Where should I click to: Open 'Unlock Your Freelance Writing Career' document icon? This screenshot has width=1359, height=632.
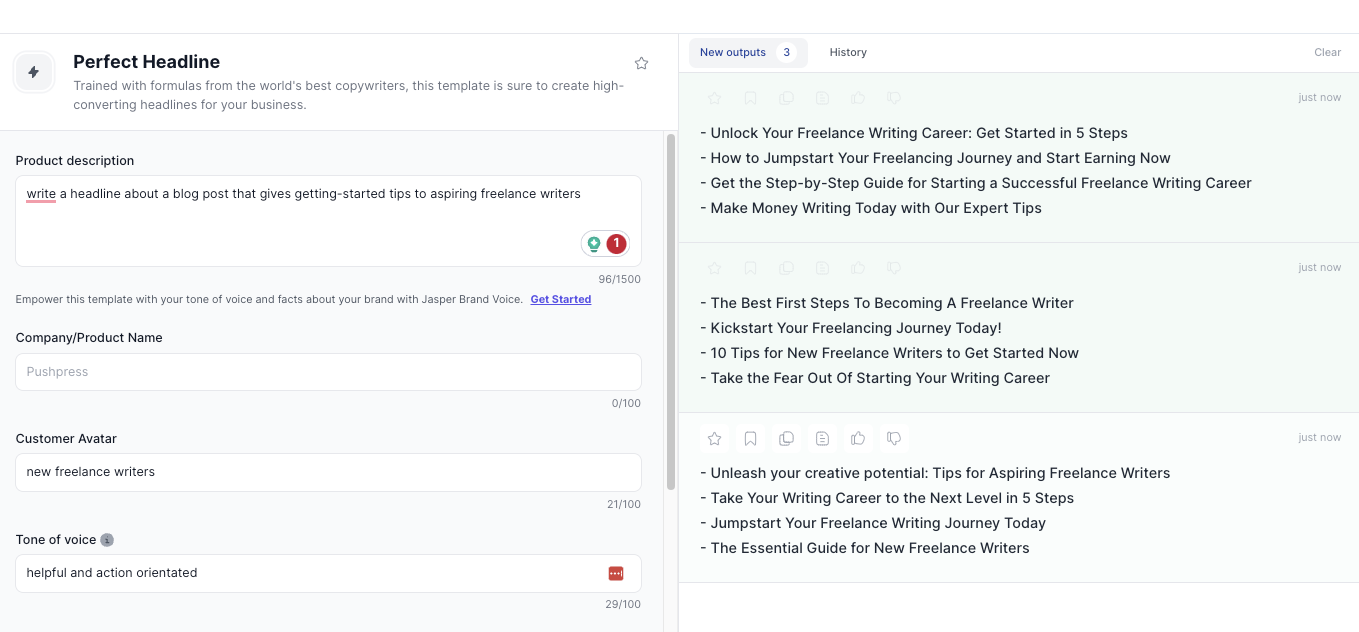coord(822,98)
